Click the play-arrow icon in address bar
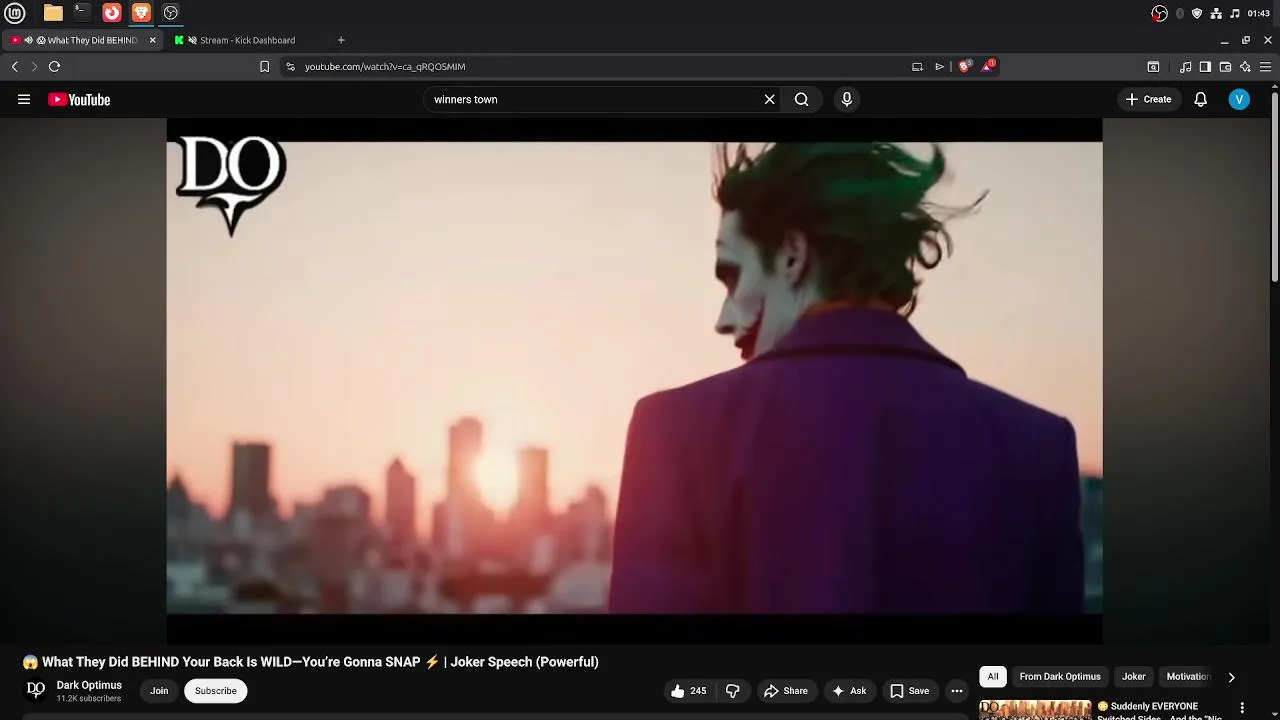The width and height of the screenshot is (1280, 720). [x=939, y=66]
